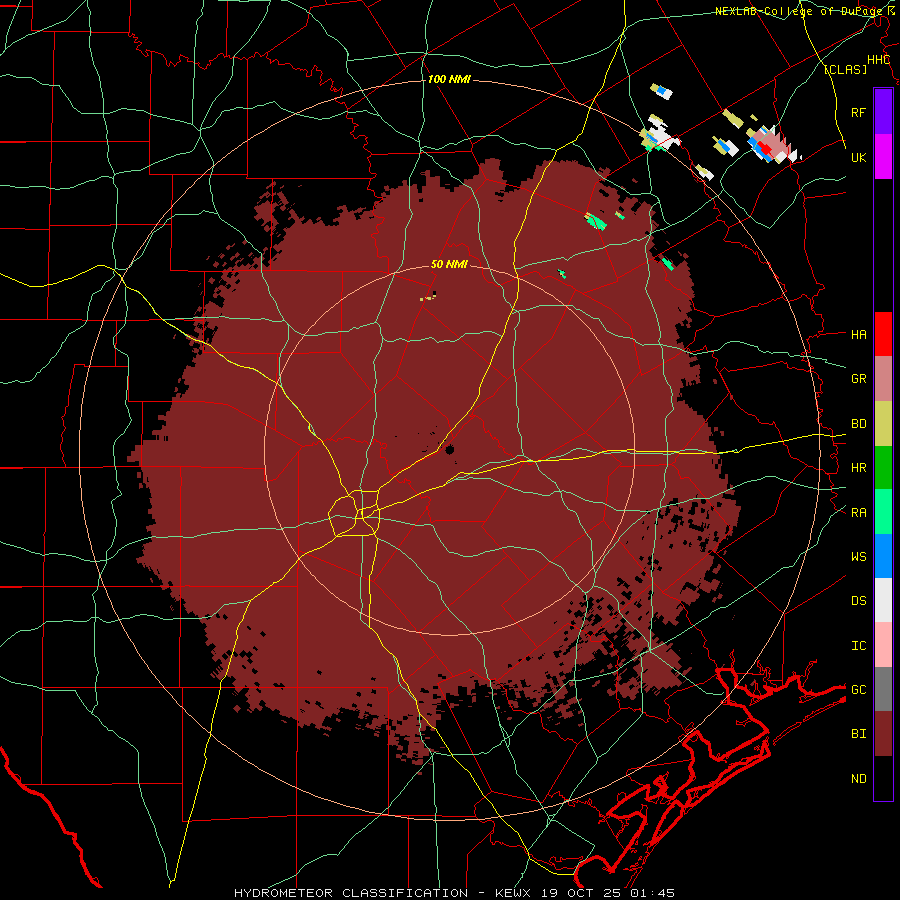Click the Hydrometeor Classification KEWX timestamp caption
This screenshot has height=900, width=900.
click(x=454, y=893)
